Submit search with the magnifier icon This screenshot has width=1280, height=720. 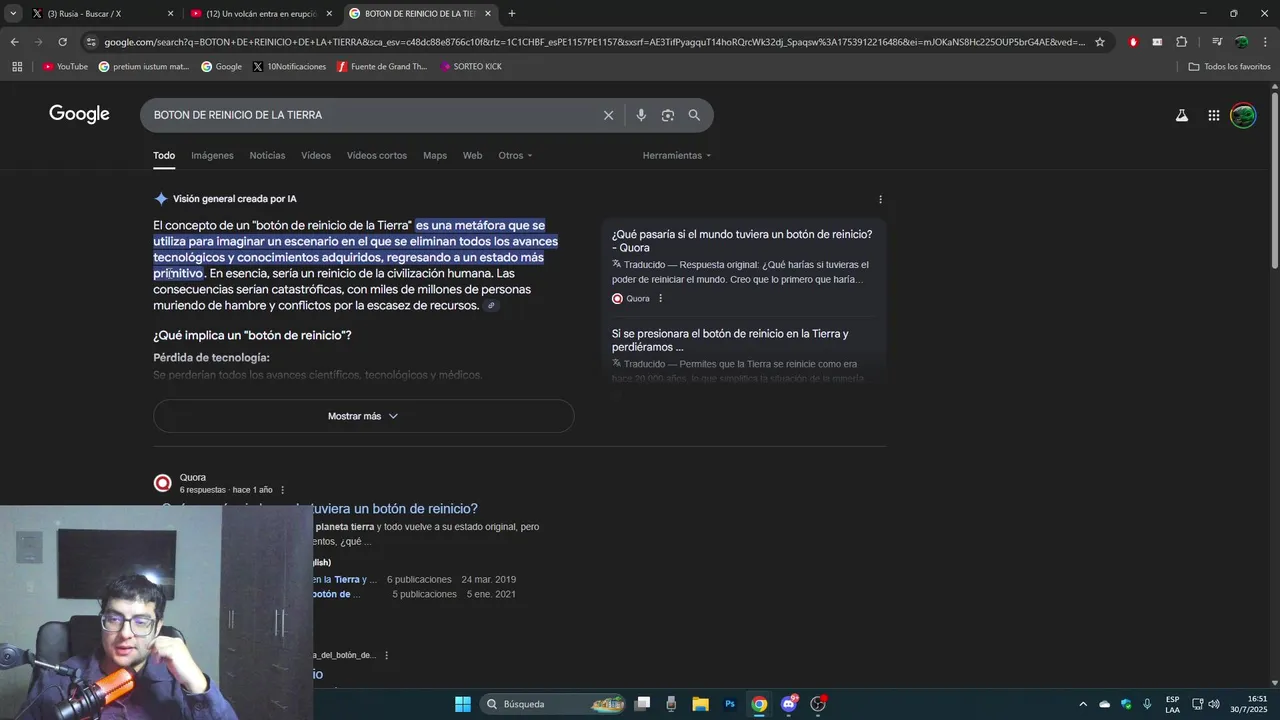(x=694, y=115)
